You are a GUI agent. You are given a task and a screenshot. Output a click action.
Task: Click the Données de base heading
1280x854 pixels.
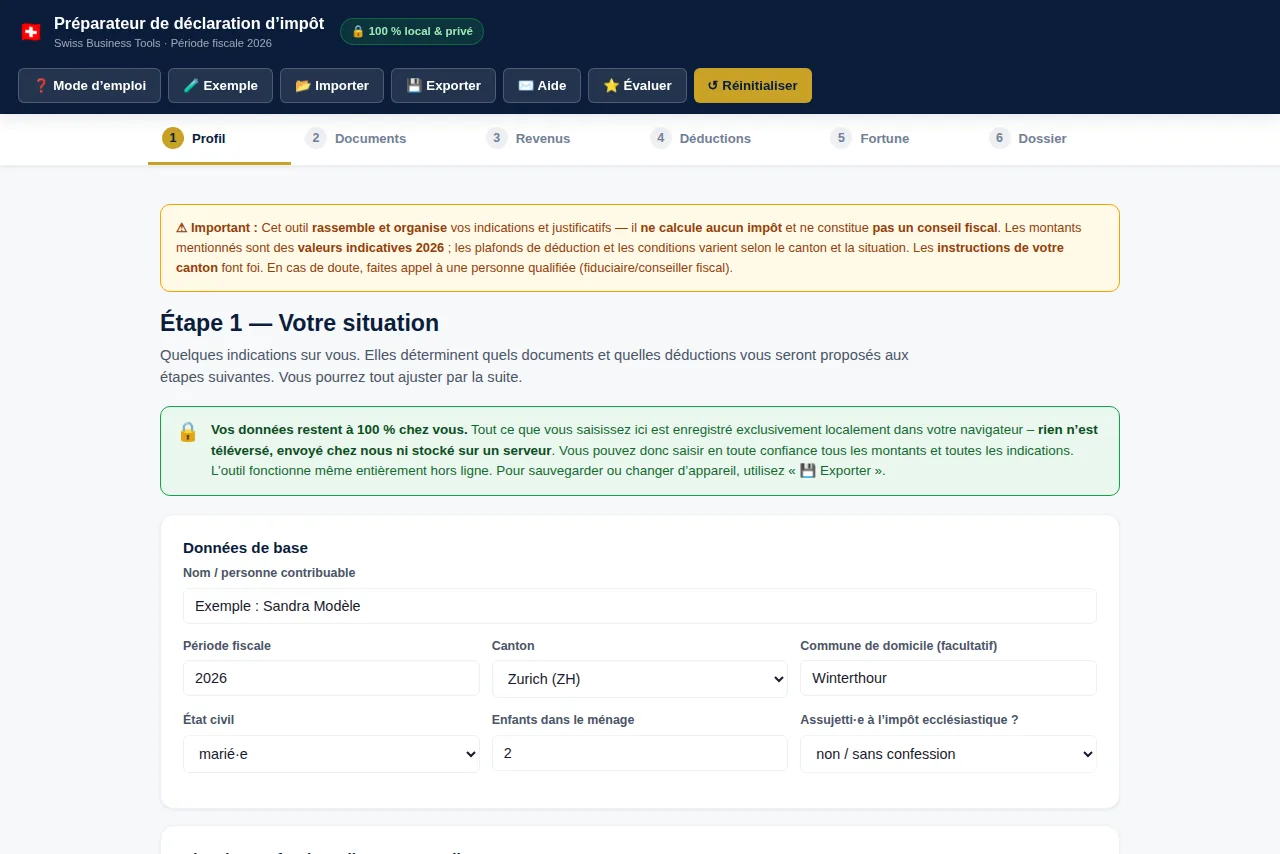(x=245, y=548)
